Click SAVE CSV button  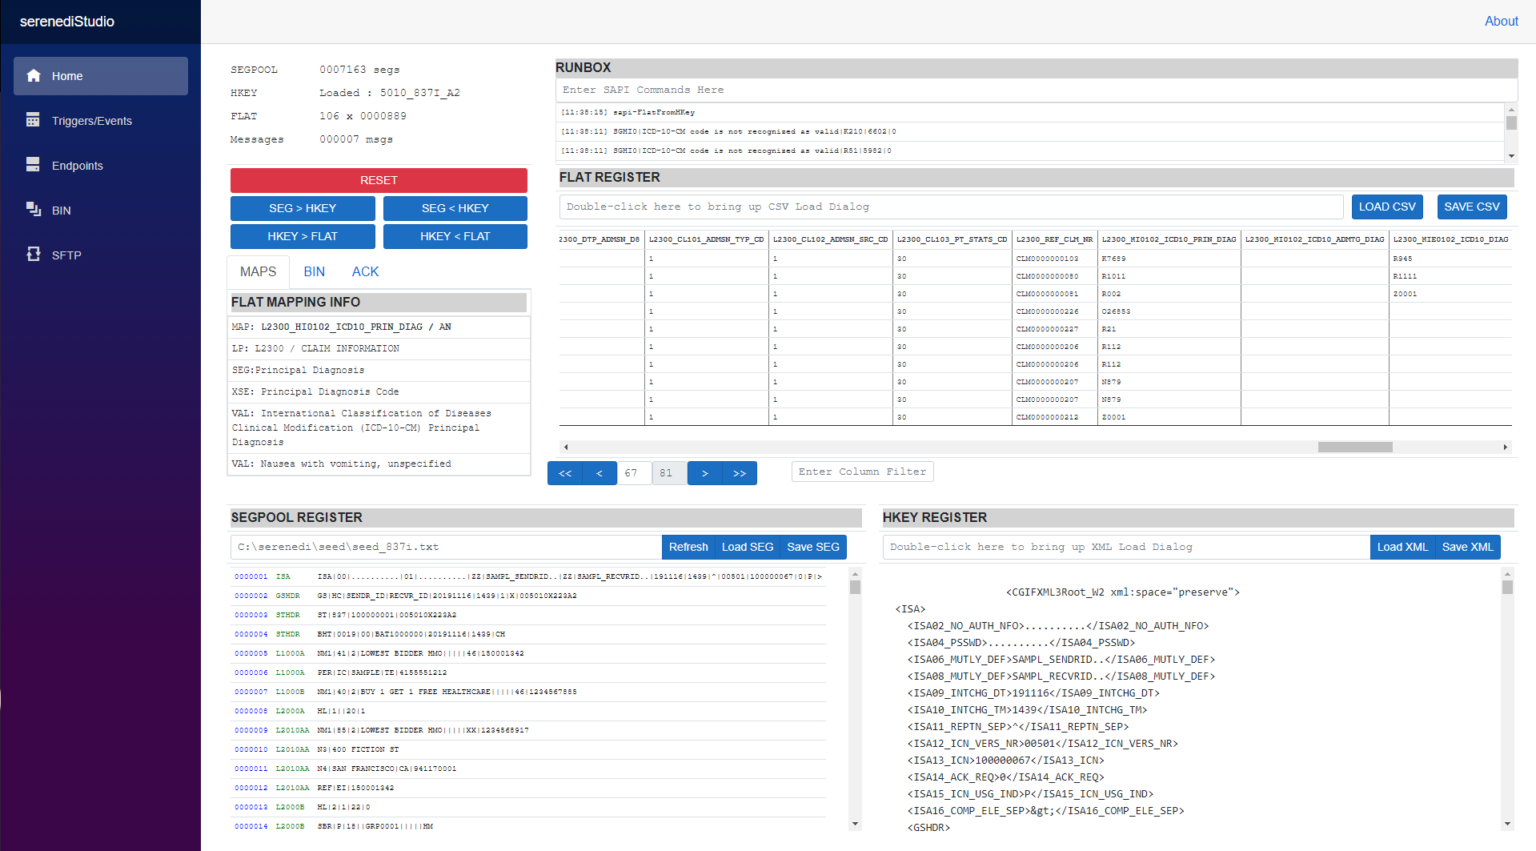[1472, 207]
